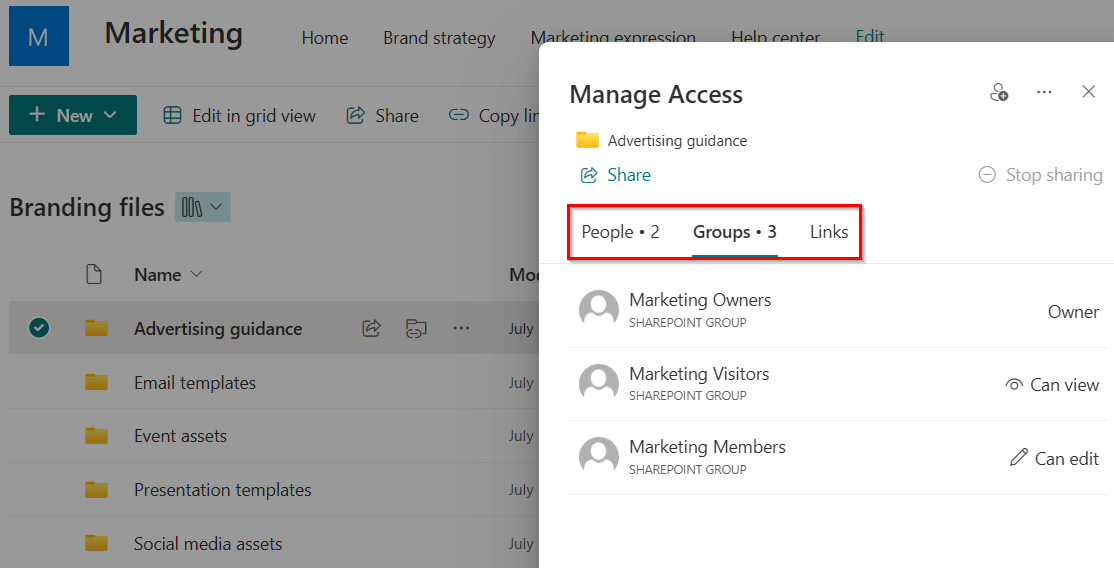The image size is (1114, 568).
Task: Select the Groups tab
Action: 735,232
